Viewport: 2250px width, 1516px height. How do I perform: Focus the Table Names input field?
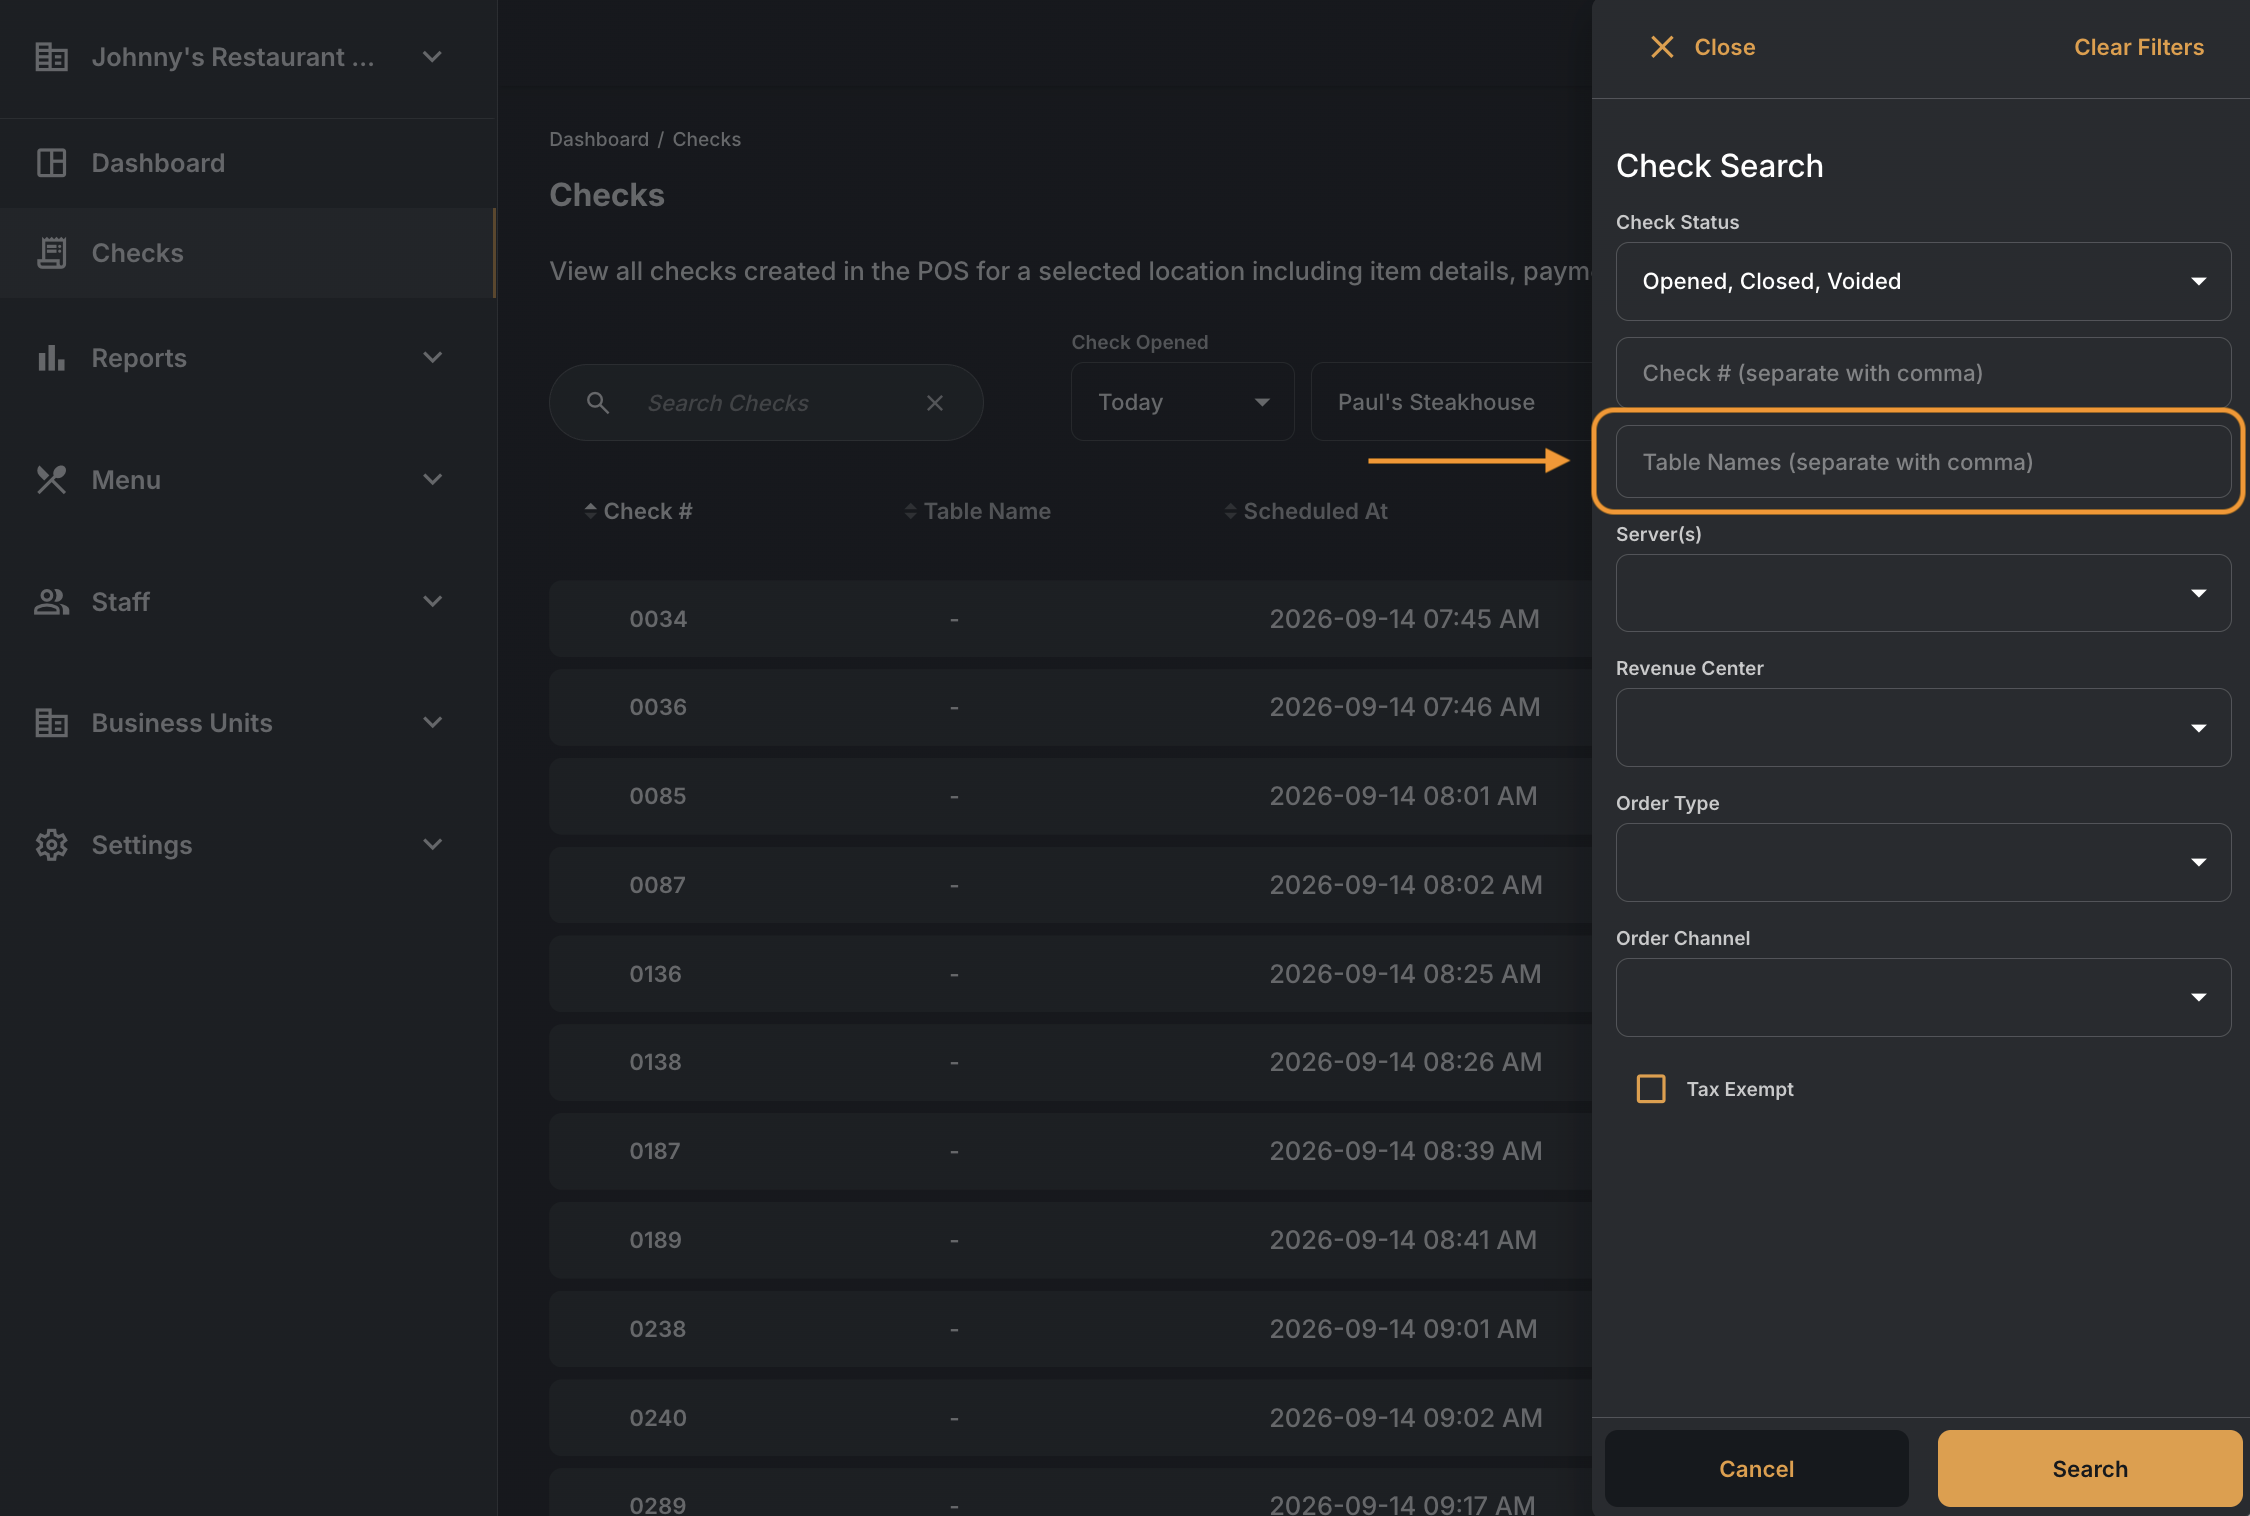[1923, 462]
